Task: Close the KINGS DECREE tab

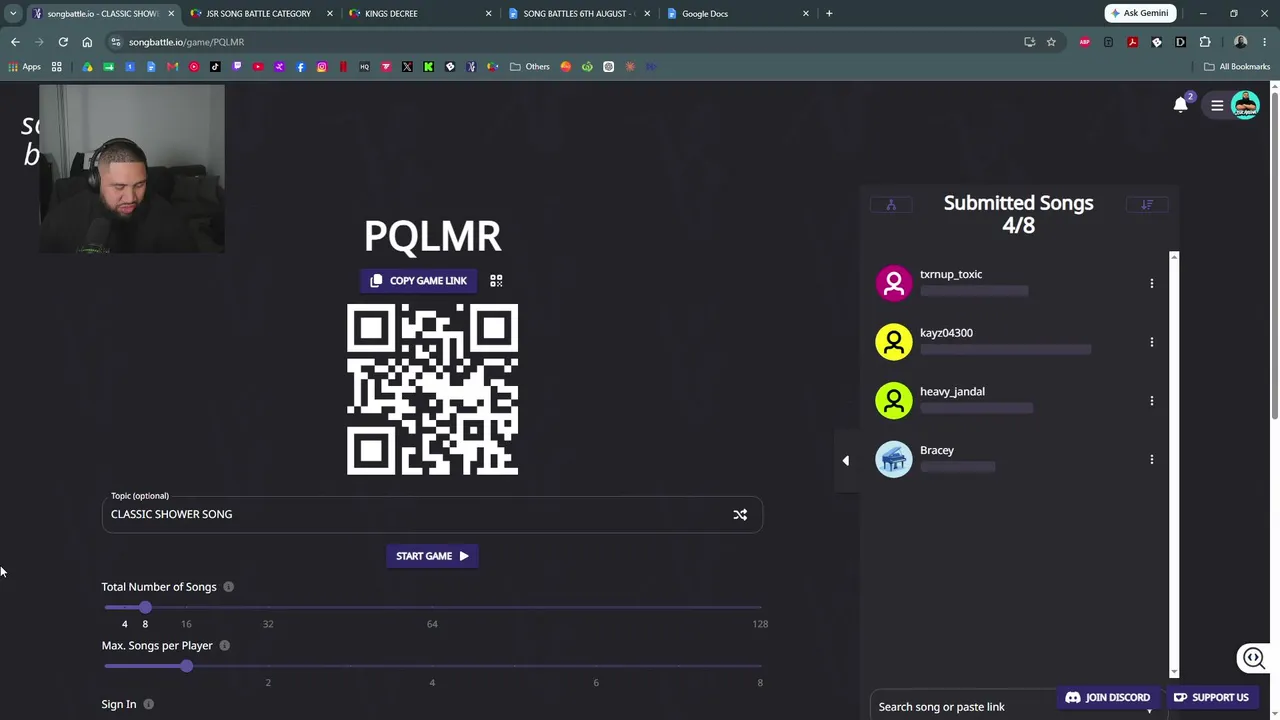Action: point(489,14)
